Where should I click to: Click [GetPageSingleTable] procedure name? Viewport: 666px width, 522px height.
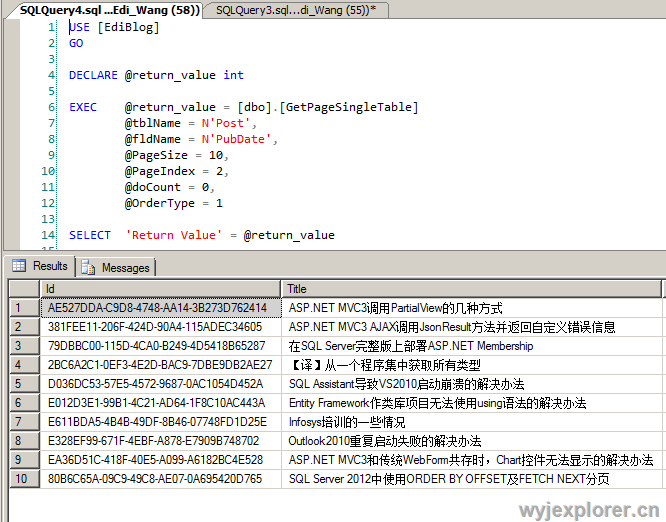coord(349,107)
